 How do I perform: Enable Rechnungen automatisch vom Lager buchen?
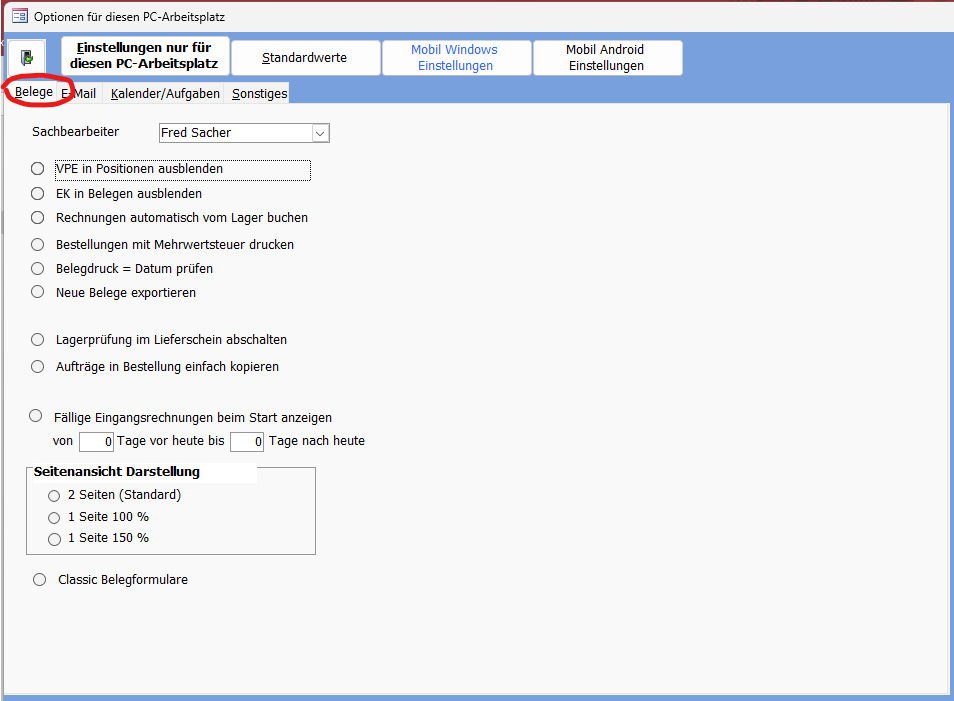tap(38, 217)
